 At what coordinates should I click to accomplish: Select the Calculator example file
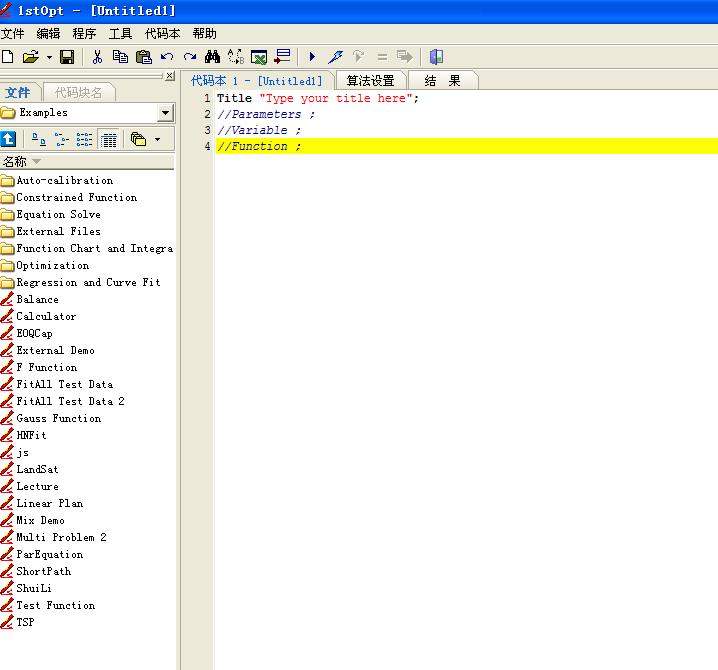point(38,316)
